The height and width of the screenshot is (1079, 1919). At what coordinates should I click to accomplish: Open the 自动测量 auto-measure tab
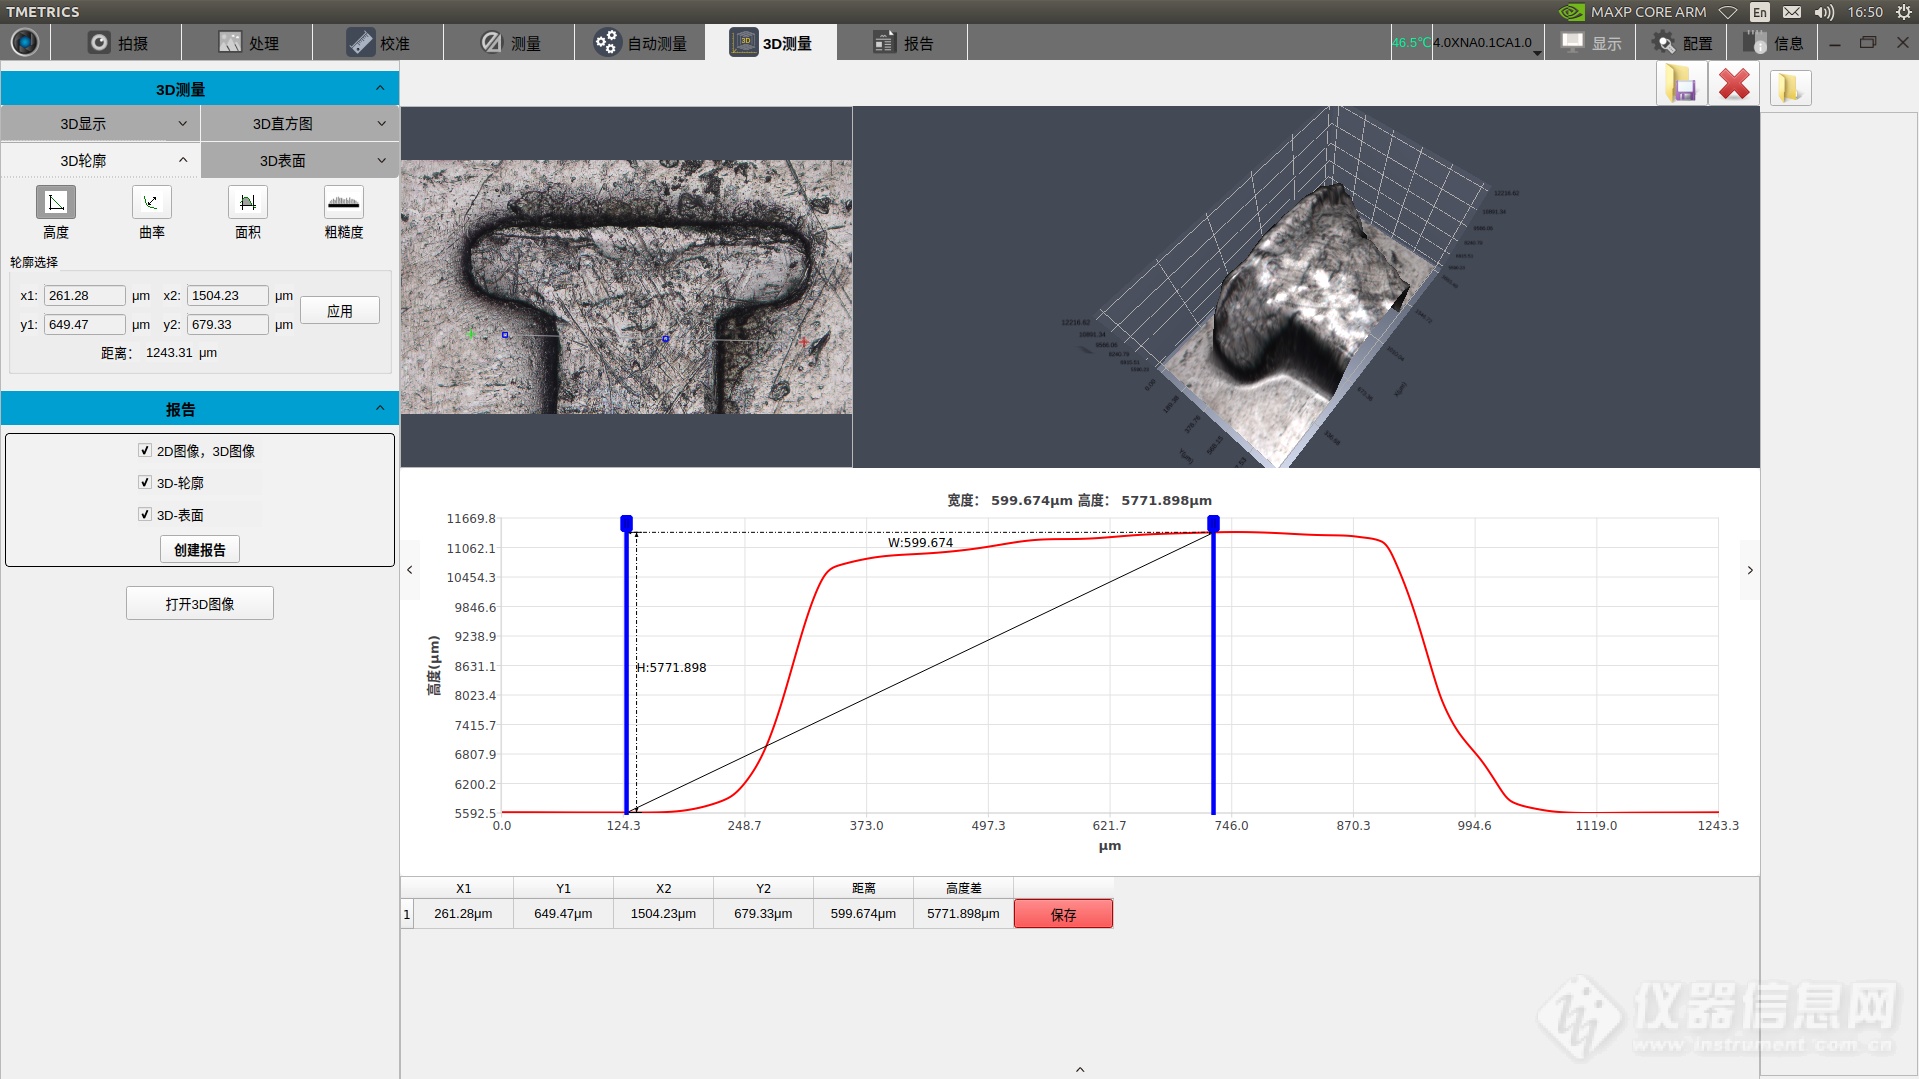640,43
